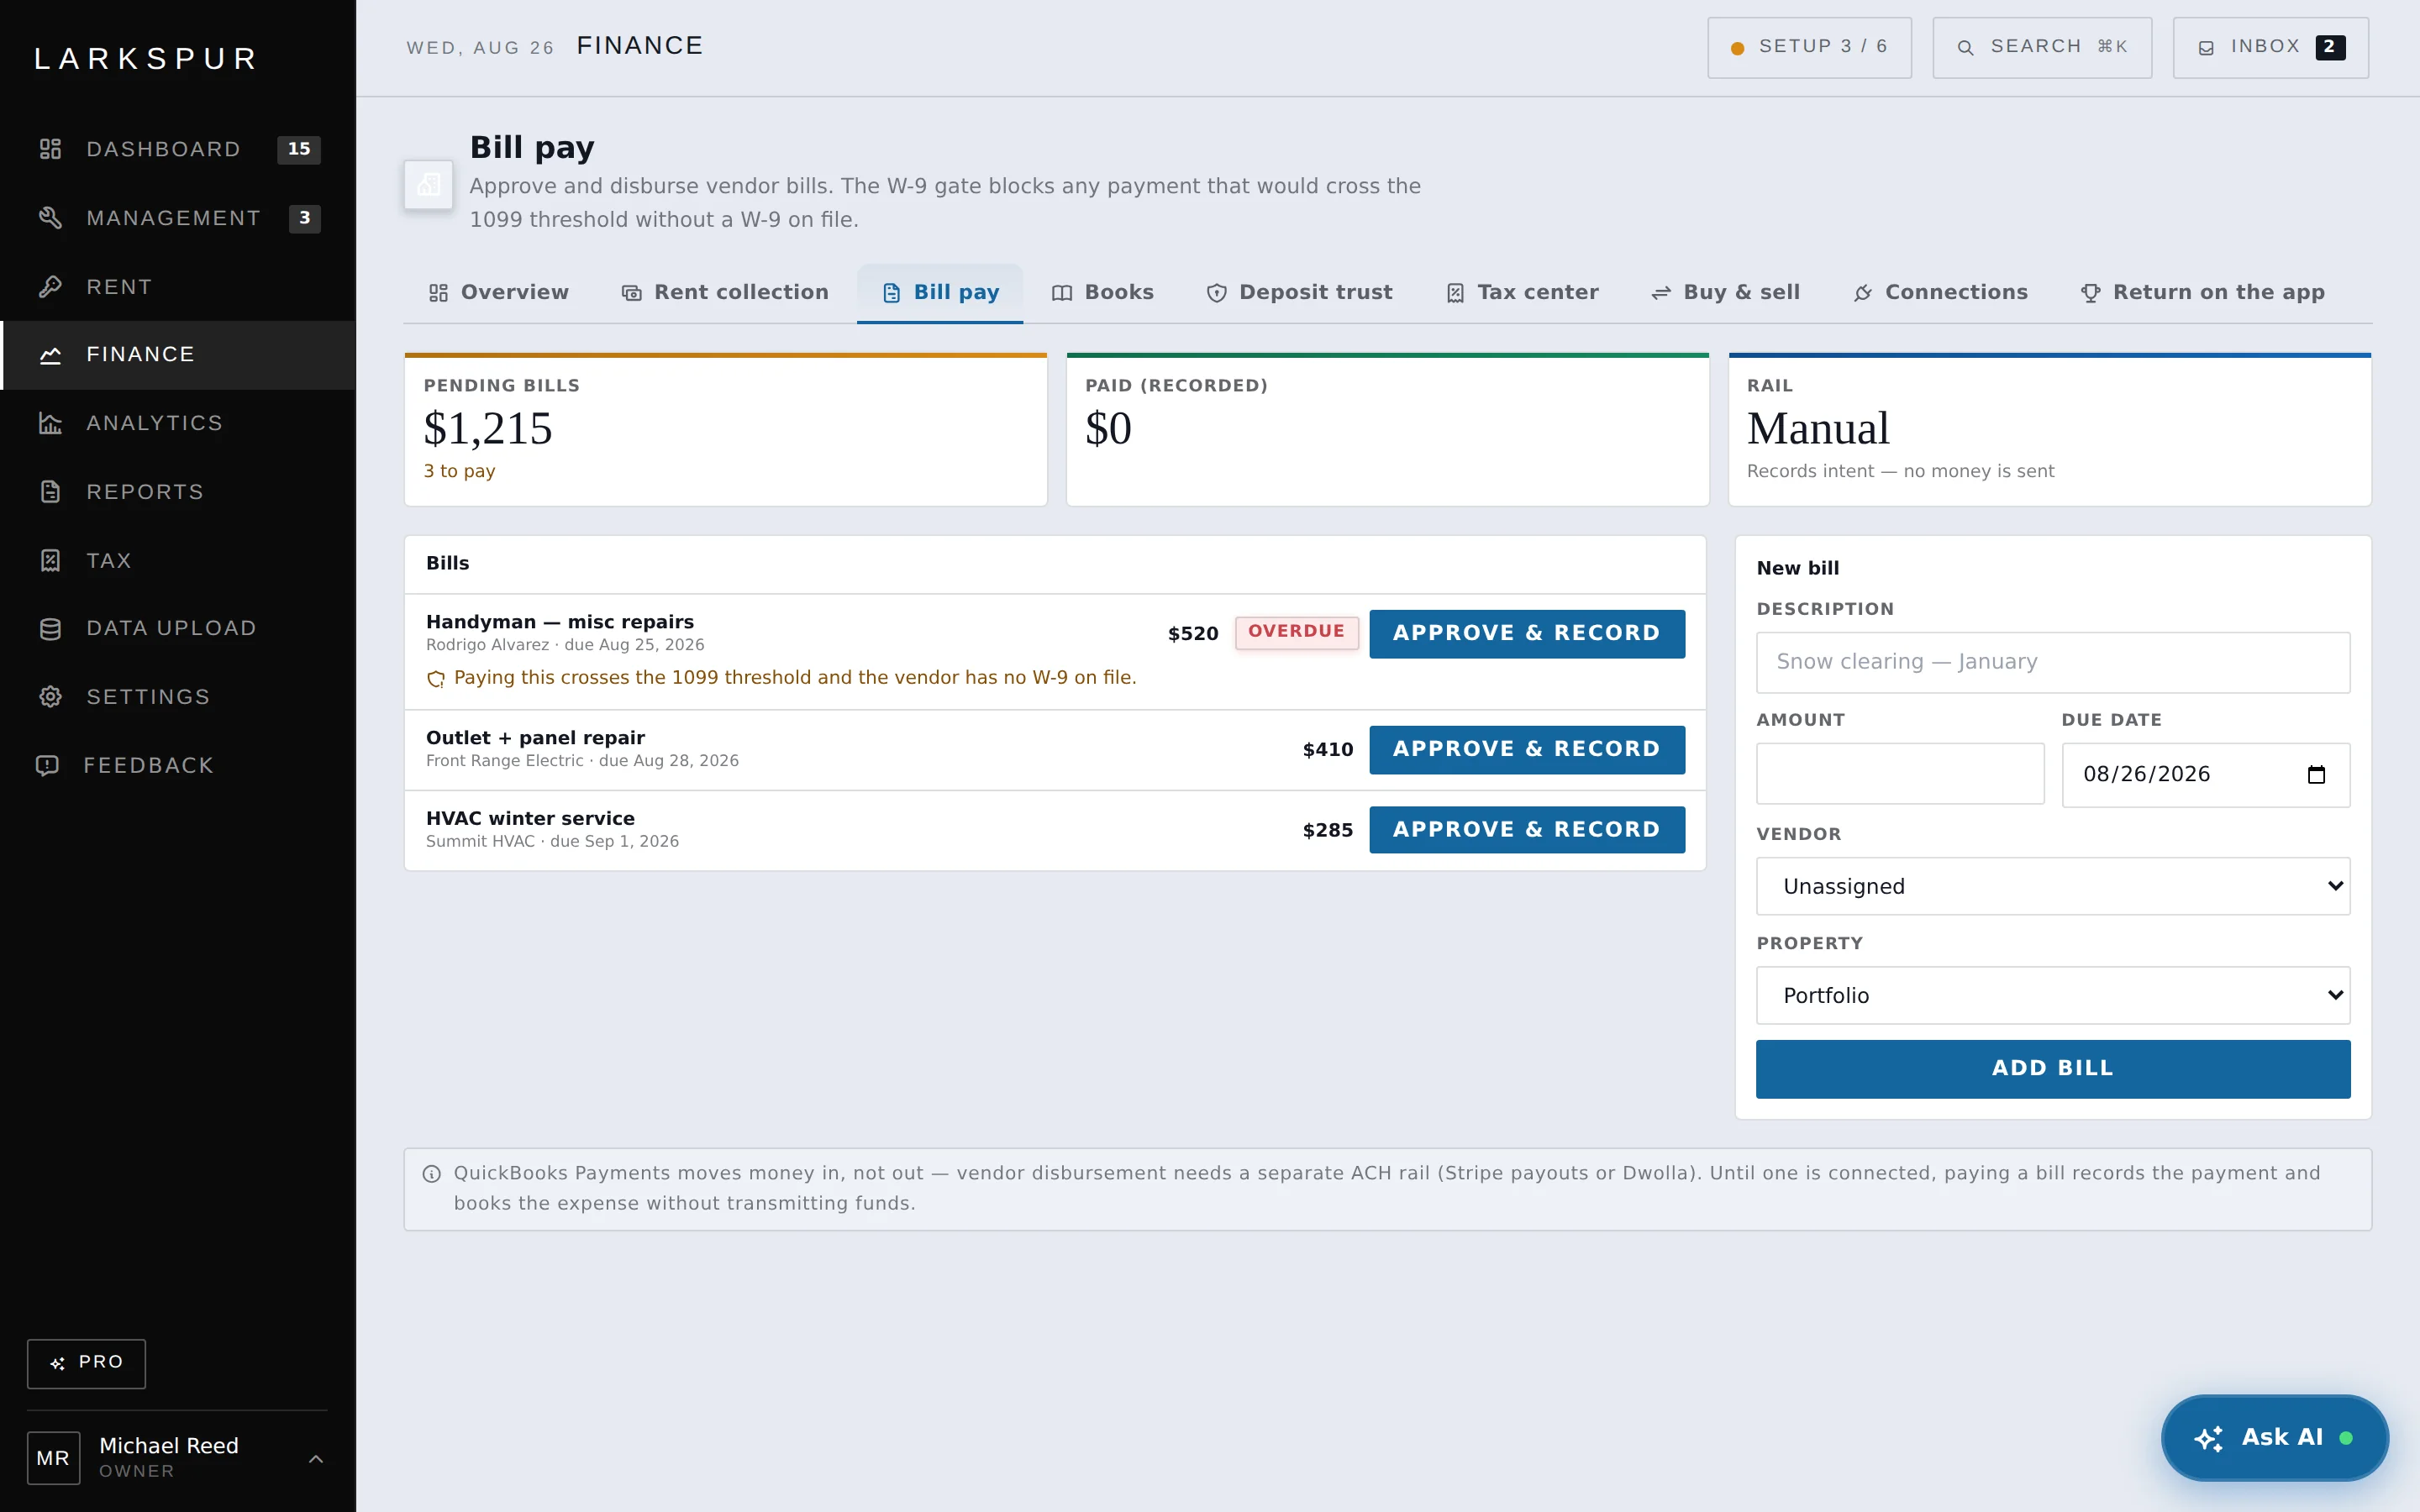This screenshot has width=2420, height=1512.
Task: Click the Rent key icon
Action: pos(50,287)
